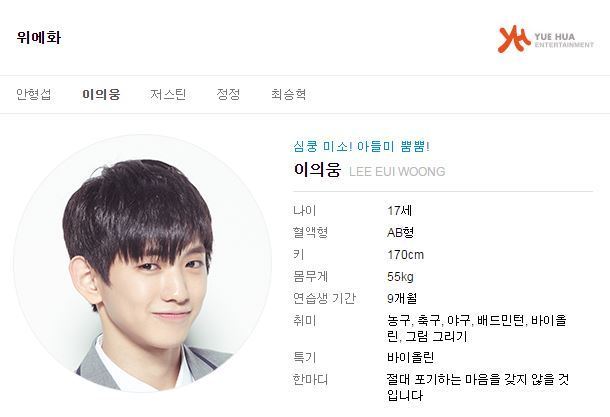Click the AB형 blood type value
Viewport: 610px width, 417px height.
400,233
